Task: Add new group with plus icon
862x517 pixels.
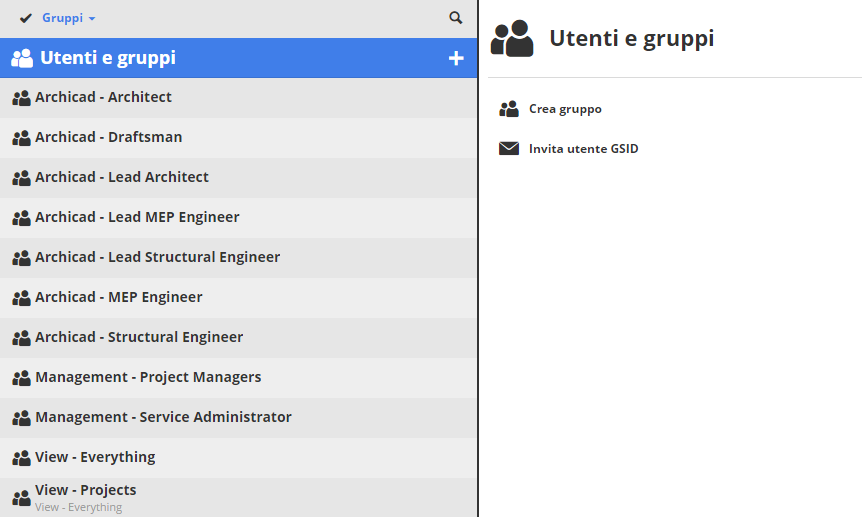Action: pos(456,59)
